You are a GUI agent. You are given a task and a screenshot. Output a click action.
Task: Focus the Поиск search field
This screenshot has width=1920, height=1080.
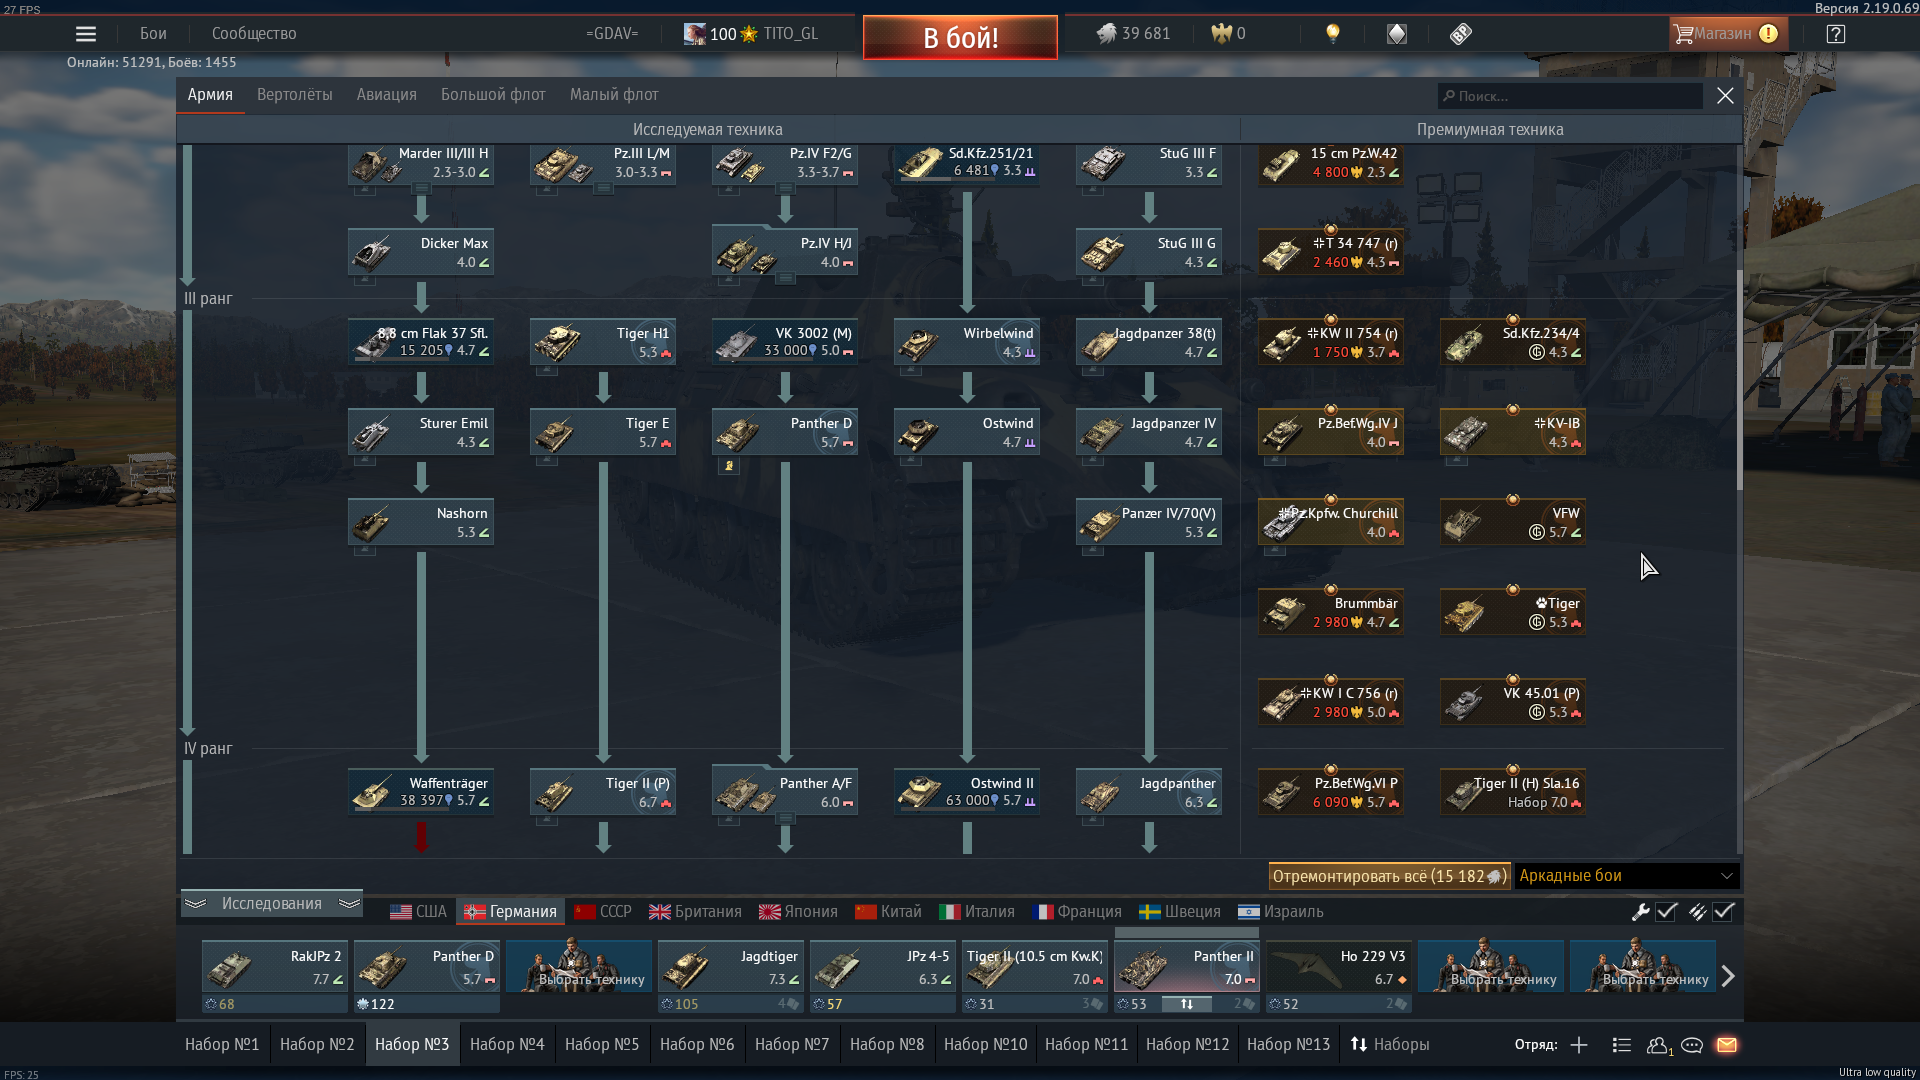tap(1570, 96)
